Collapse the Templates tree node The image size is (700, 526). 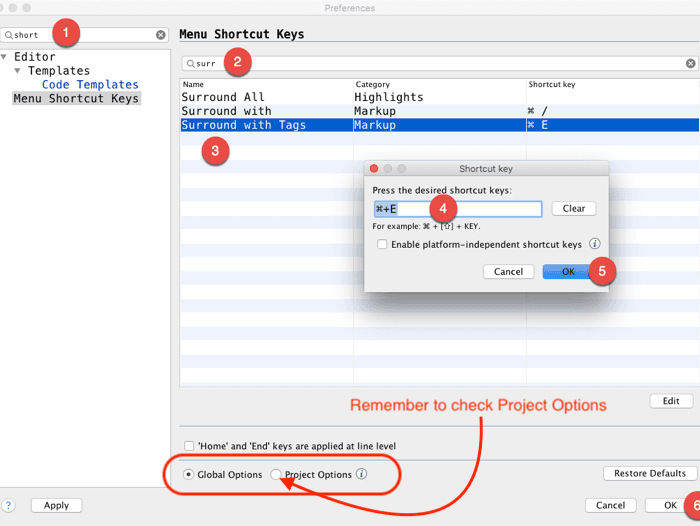tap(18, 71)
